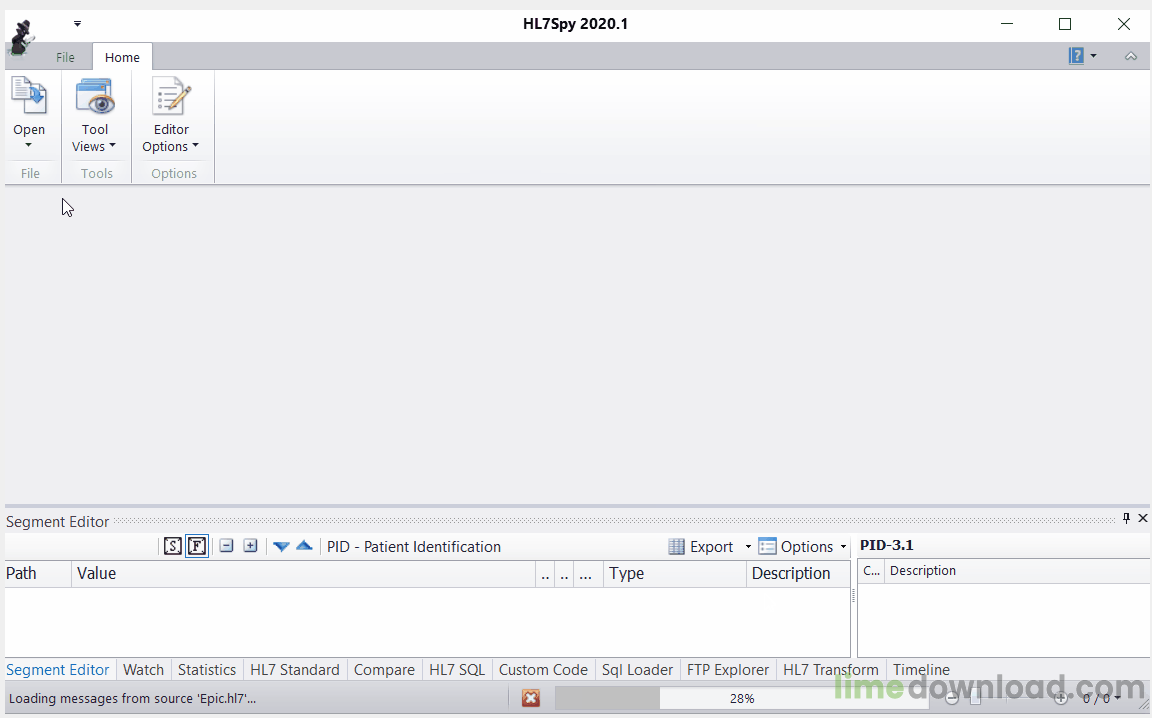This screenshot has width=1152, height=718.
Task: Minimize the HL7Spy window
Action: click(1007, 24)
